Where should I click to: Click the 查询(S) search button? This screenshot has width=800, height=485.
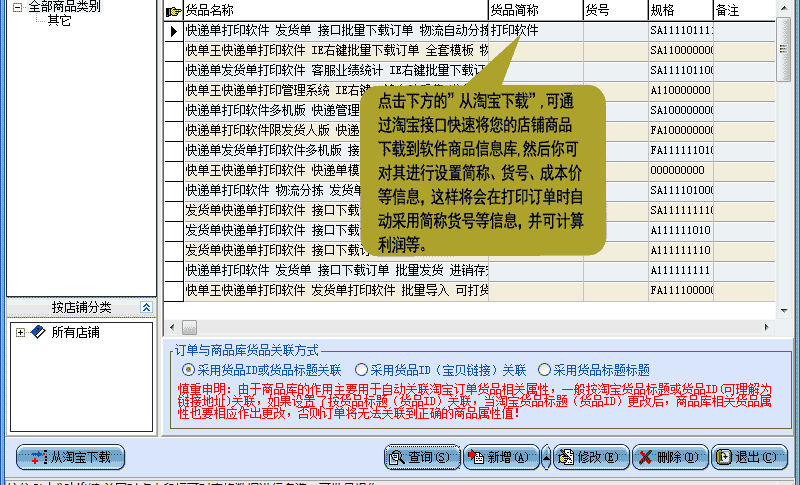pyautogui.click(x=422, y=457)
